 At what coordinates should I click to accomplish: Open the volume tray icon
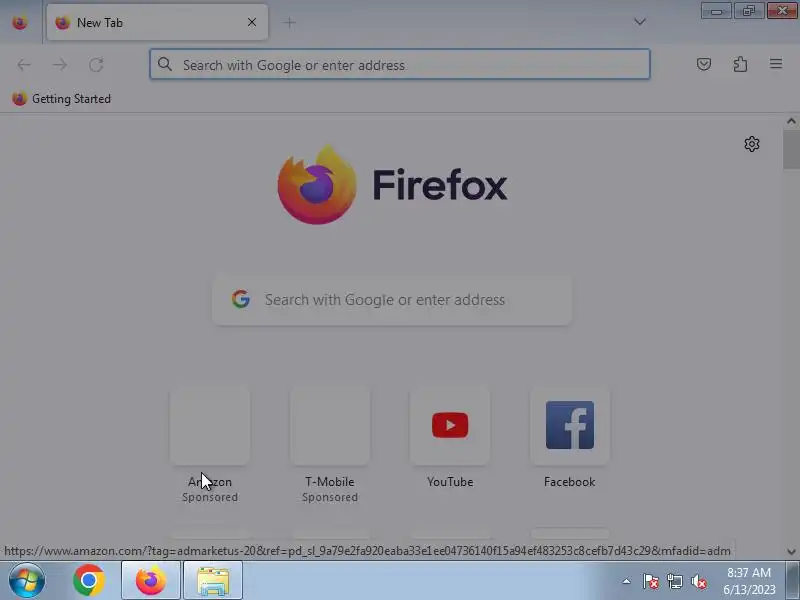699,581
